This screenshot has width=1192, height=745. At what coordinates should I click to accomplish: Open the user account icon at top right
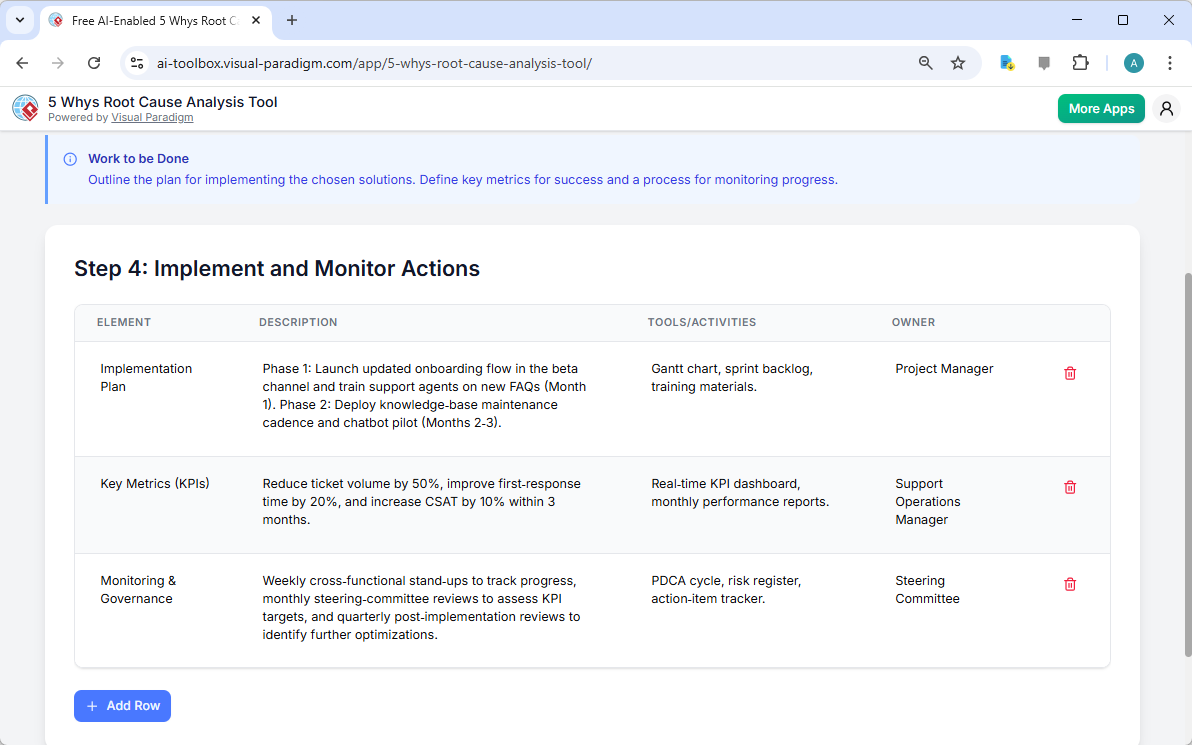coord(1166,108)
